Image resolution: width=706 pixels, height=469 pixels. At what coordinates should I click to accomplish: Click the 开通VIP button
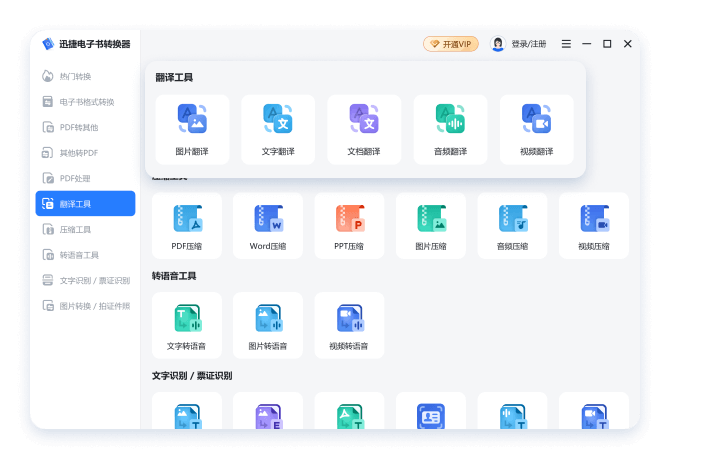coord(451,44)
